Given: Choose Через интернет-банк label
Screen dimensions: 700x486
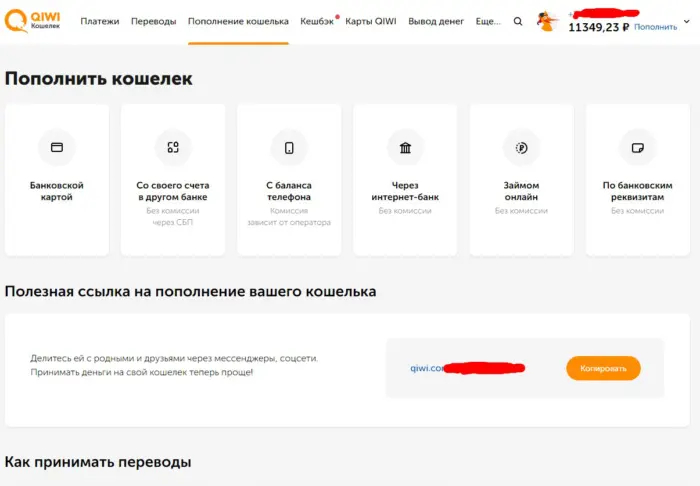Looking at the screenshot, I should tap(405, 191).
